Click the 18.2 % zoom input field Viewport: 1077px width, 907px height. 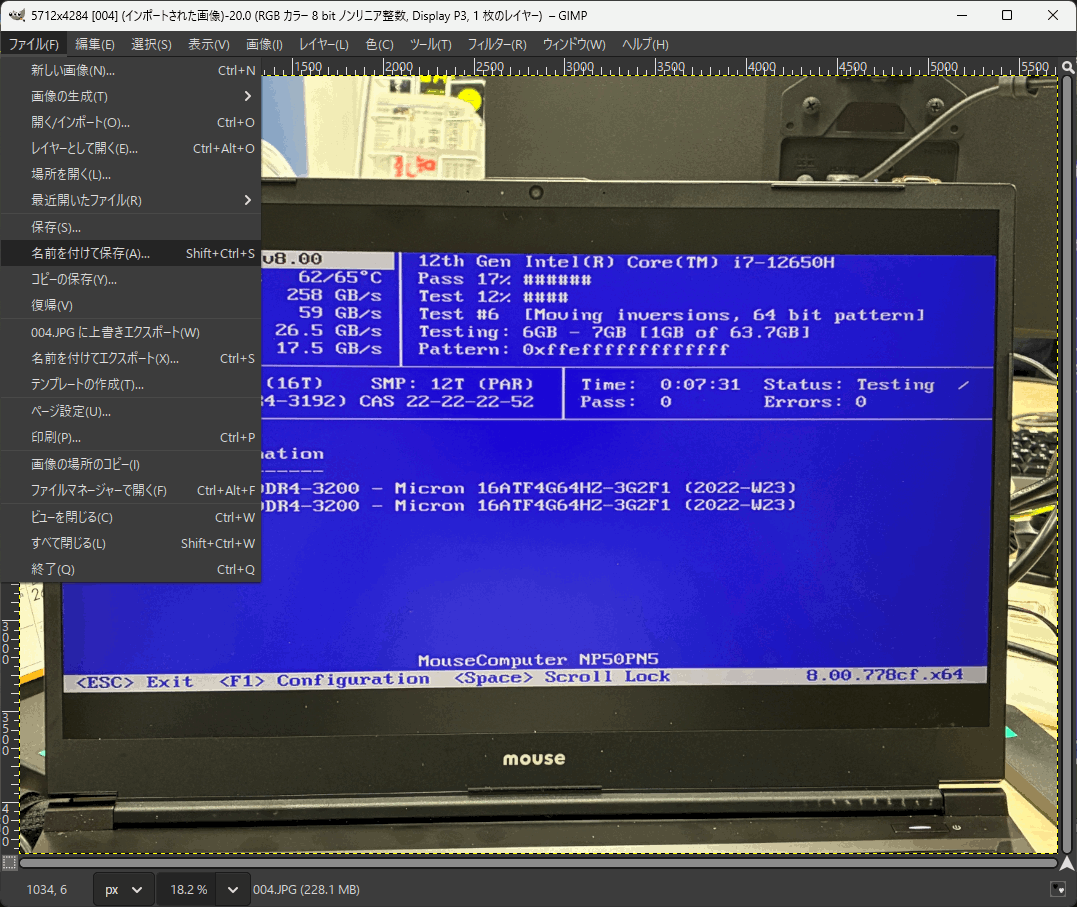pos(187,889)
